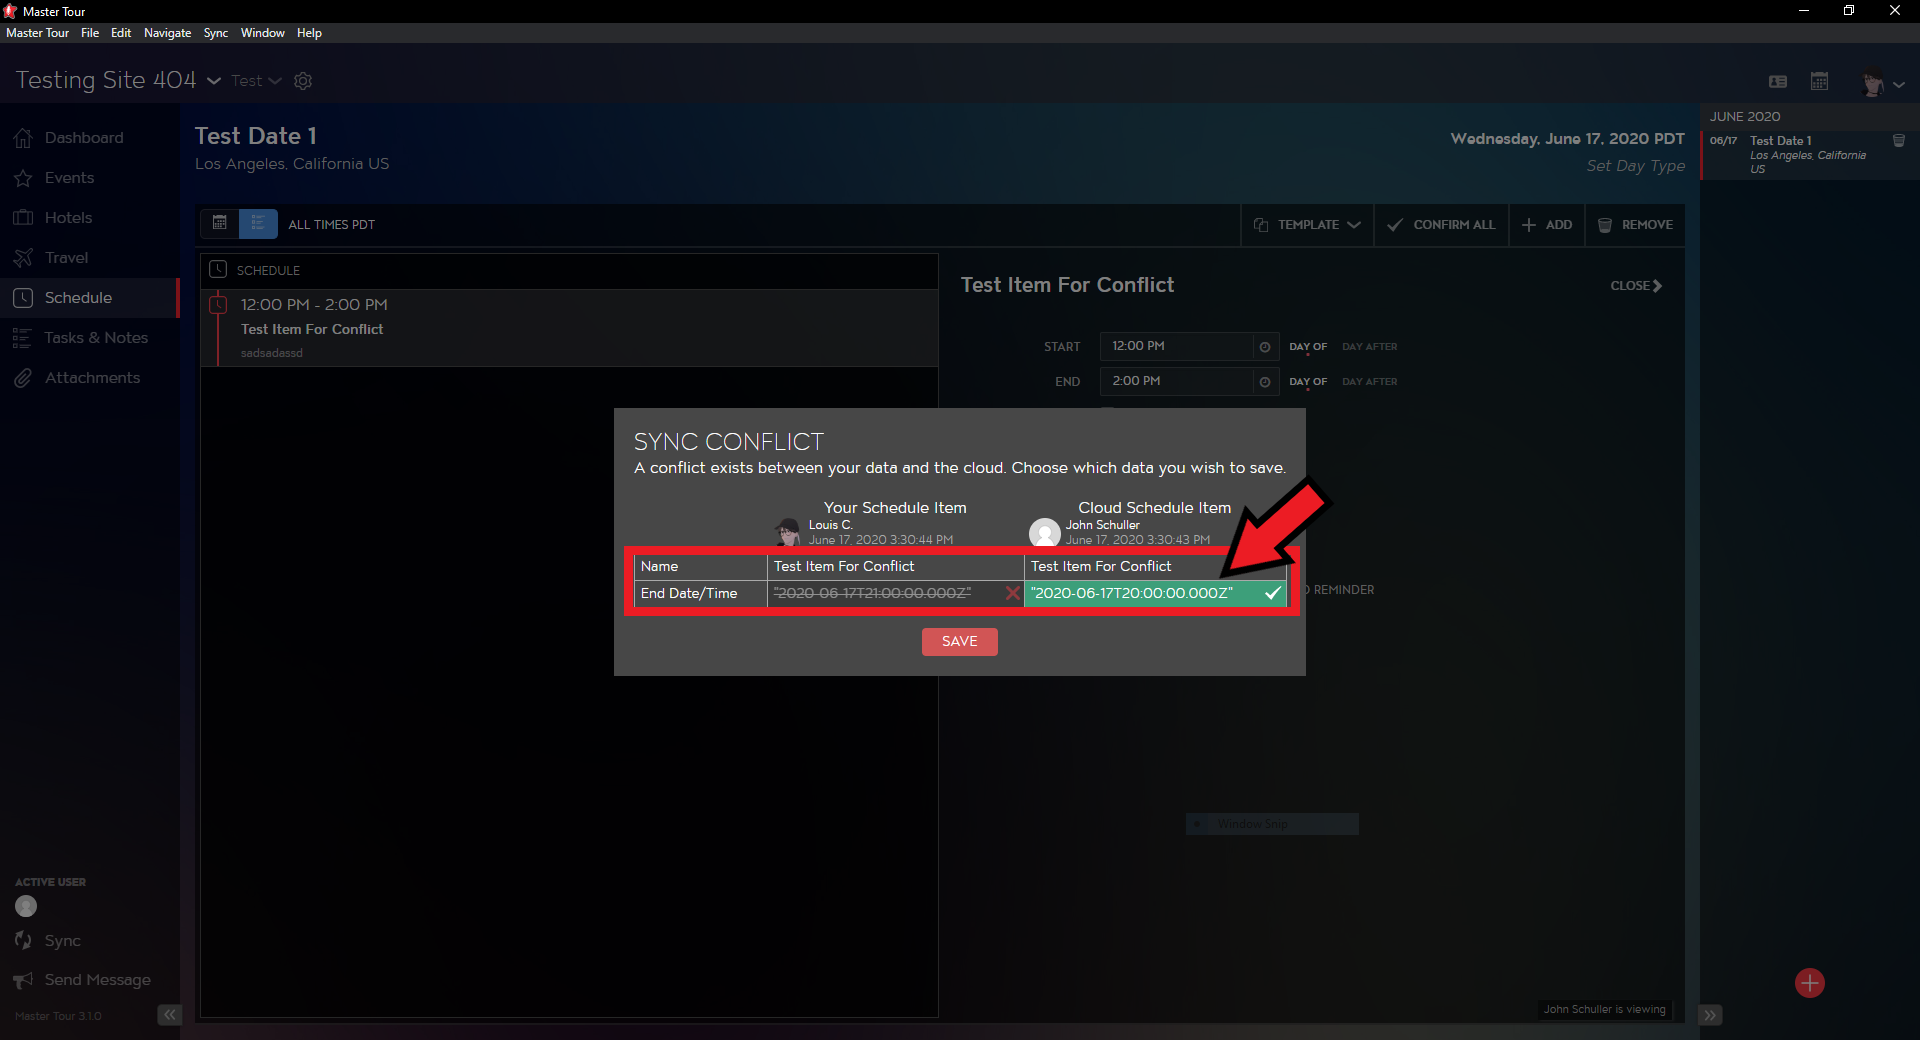Open Events in the sidebar
The image size is (1920, 1040).
point(69,178)
